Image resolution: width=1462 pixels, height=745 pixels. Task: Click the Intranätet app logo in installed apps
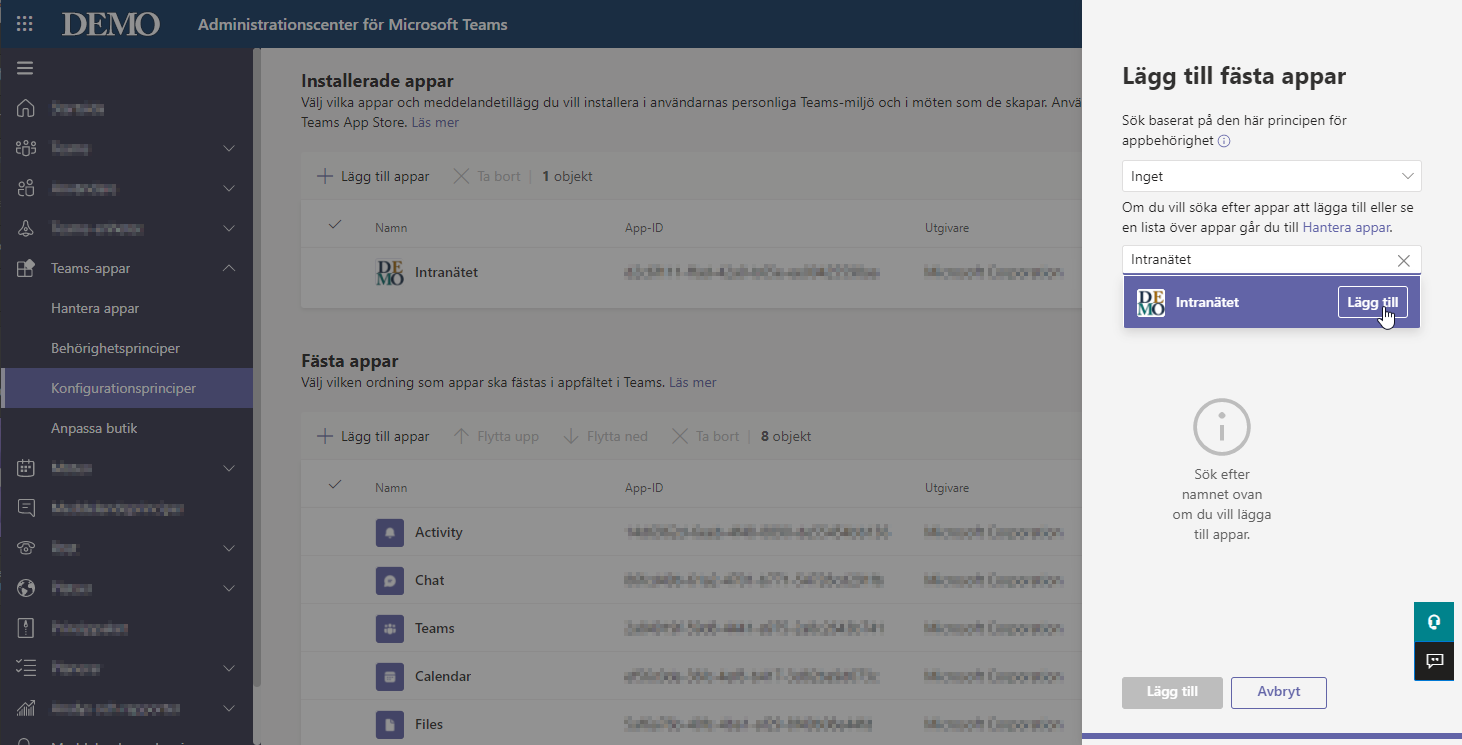tap(389, 272)
